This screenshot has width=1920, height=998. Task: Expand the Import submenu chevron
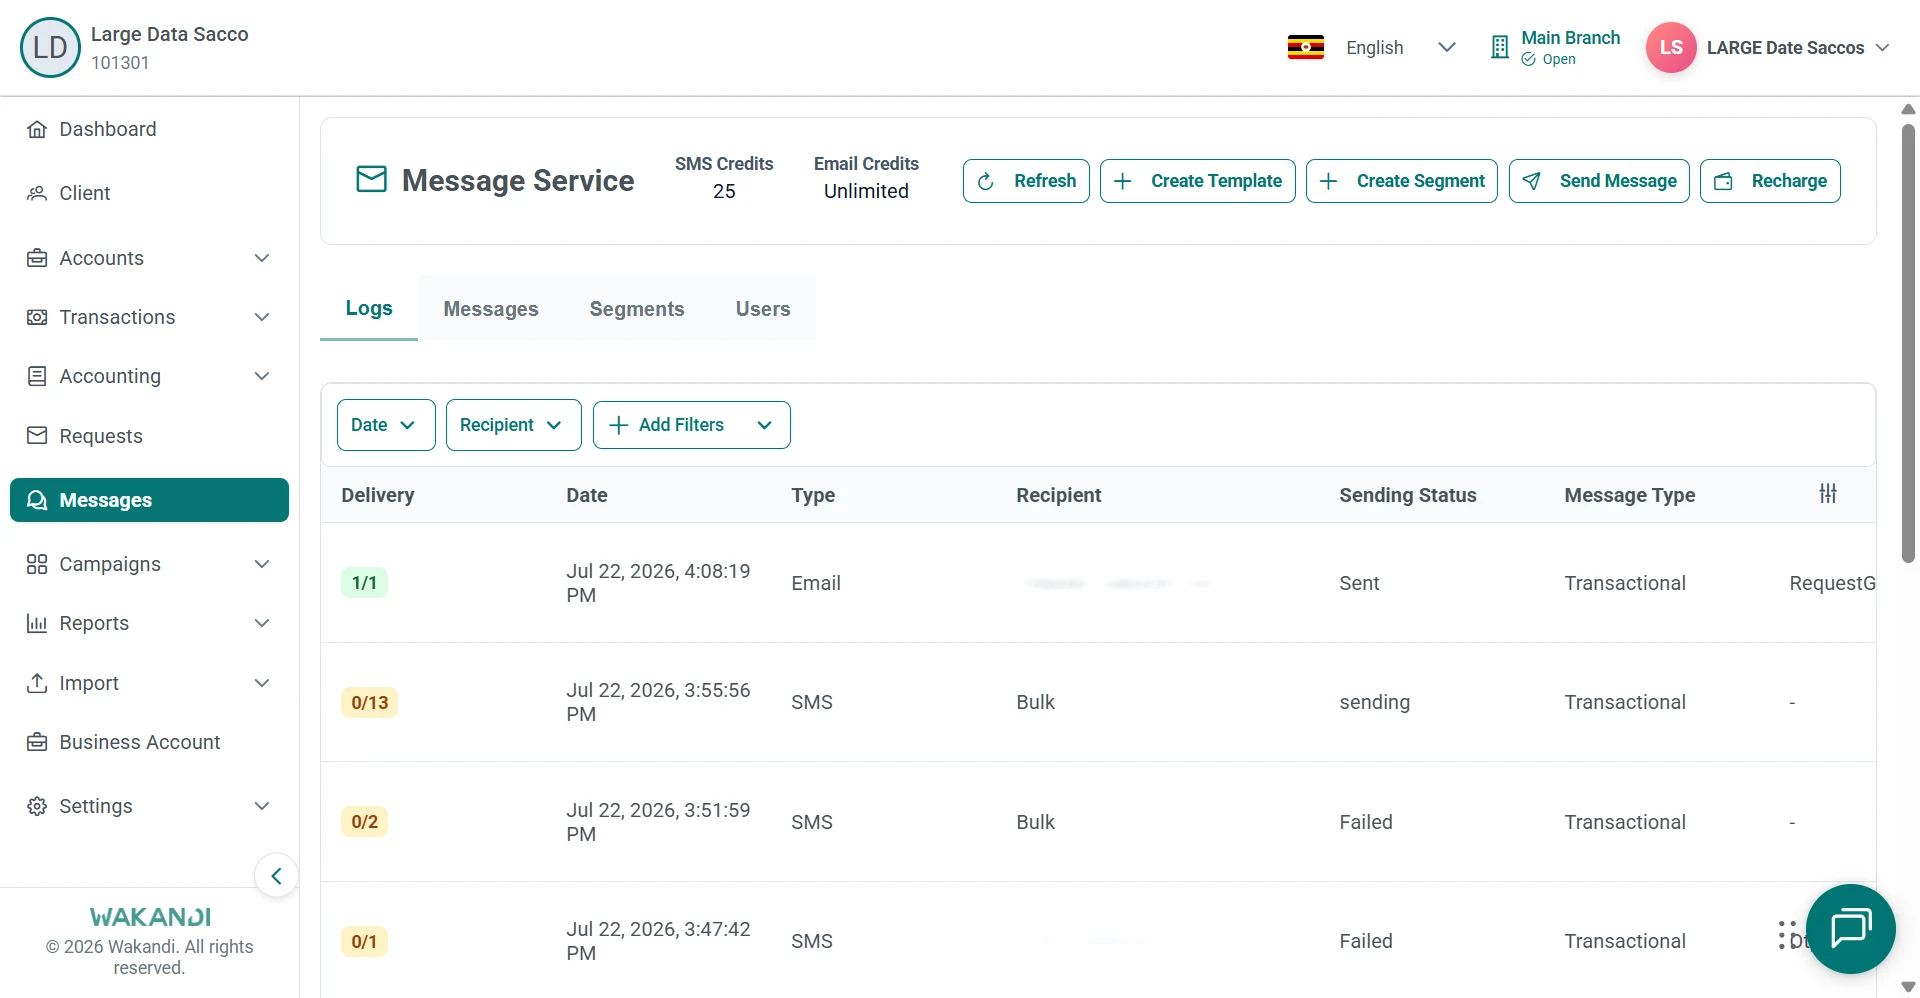pos(262,683)
